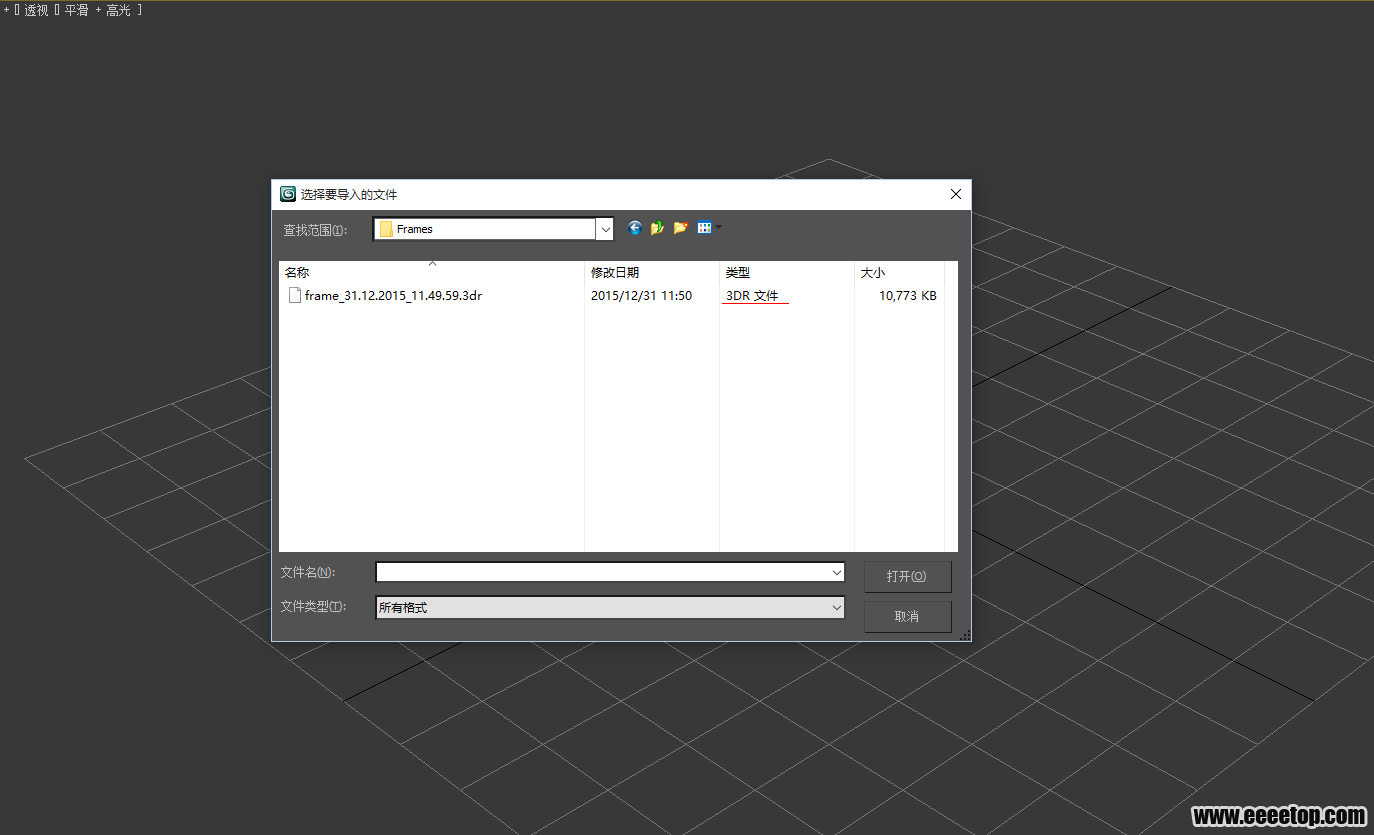Select file frame_31.12.2015_11.49.59.3dr

(385, 296)
